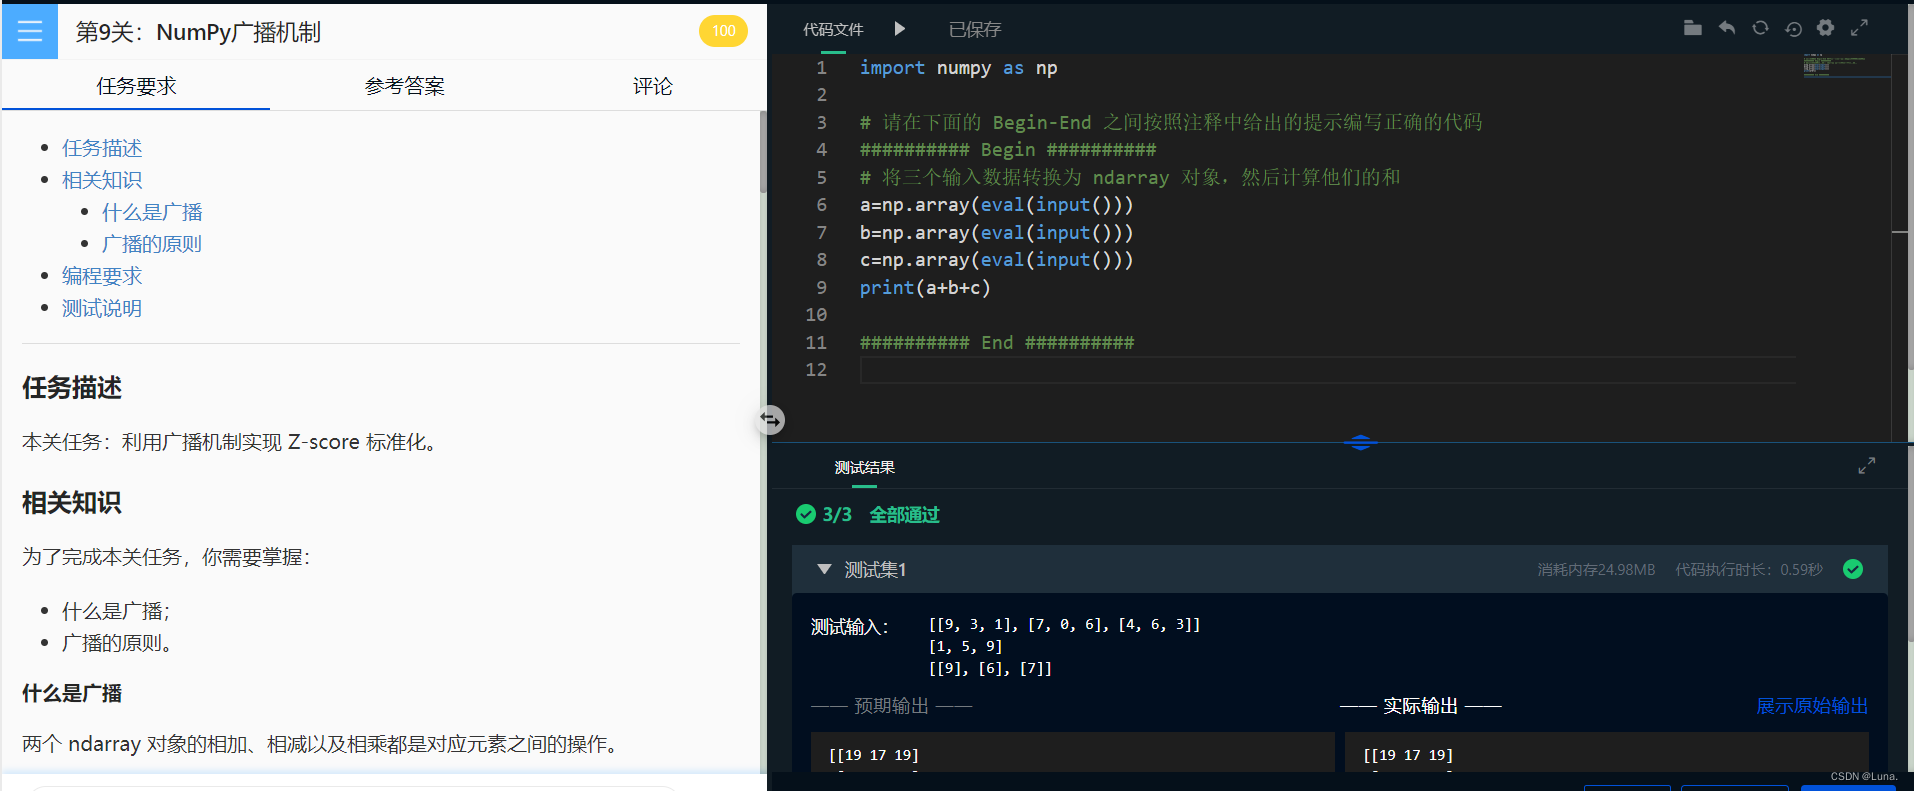Click the 测试输入 label
This screenshot has width=1914, height=791.
[849, 627]
